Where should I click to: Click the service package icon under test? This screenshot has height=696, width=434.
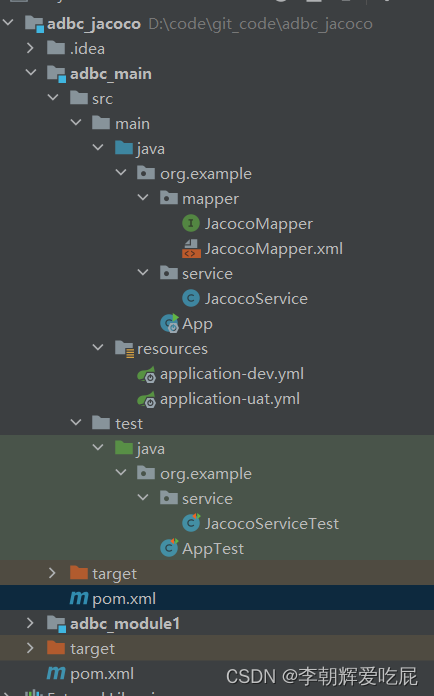(x=169, y=498)
